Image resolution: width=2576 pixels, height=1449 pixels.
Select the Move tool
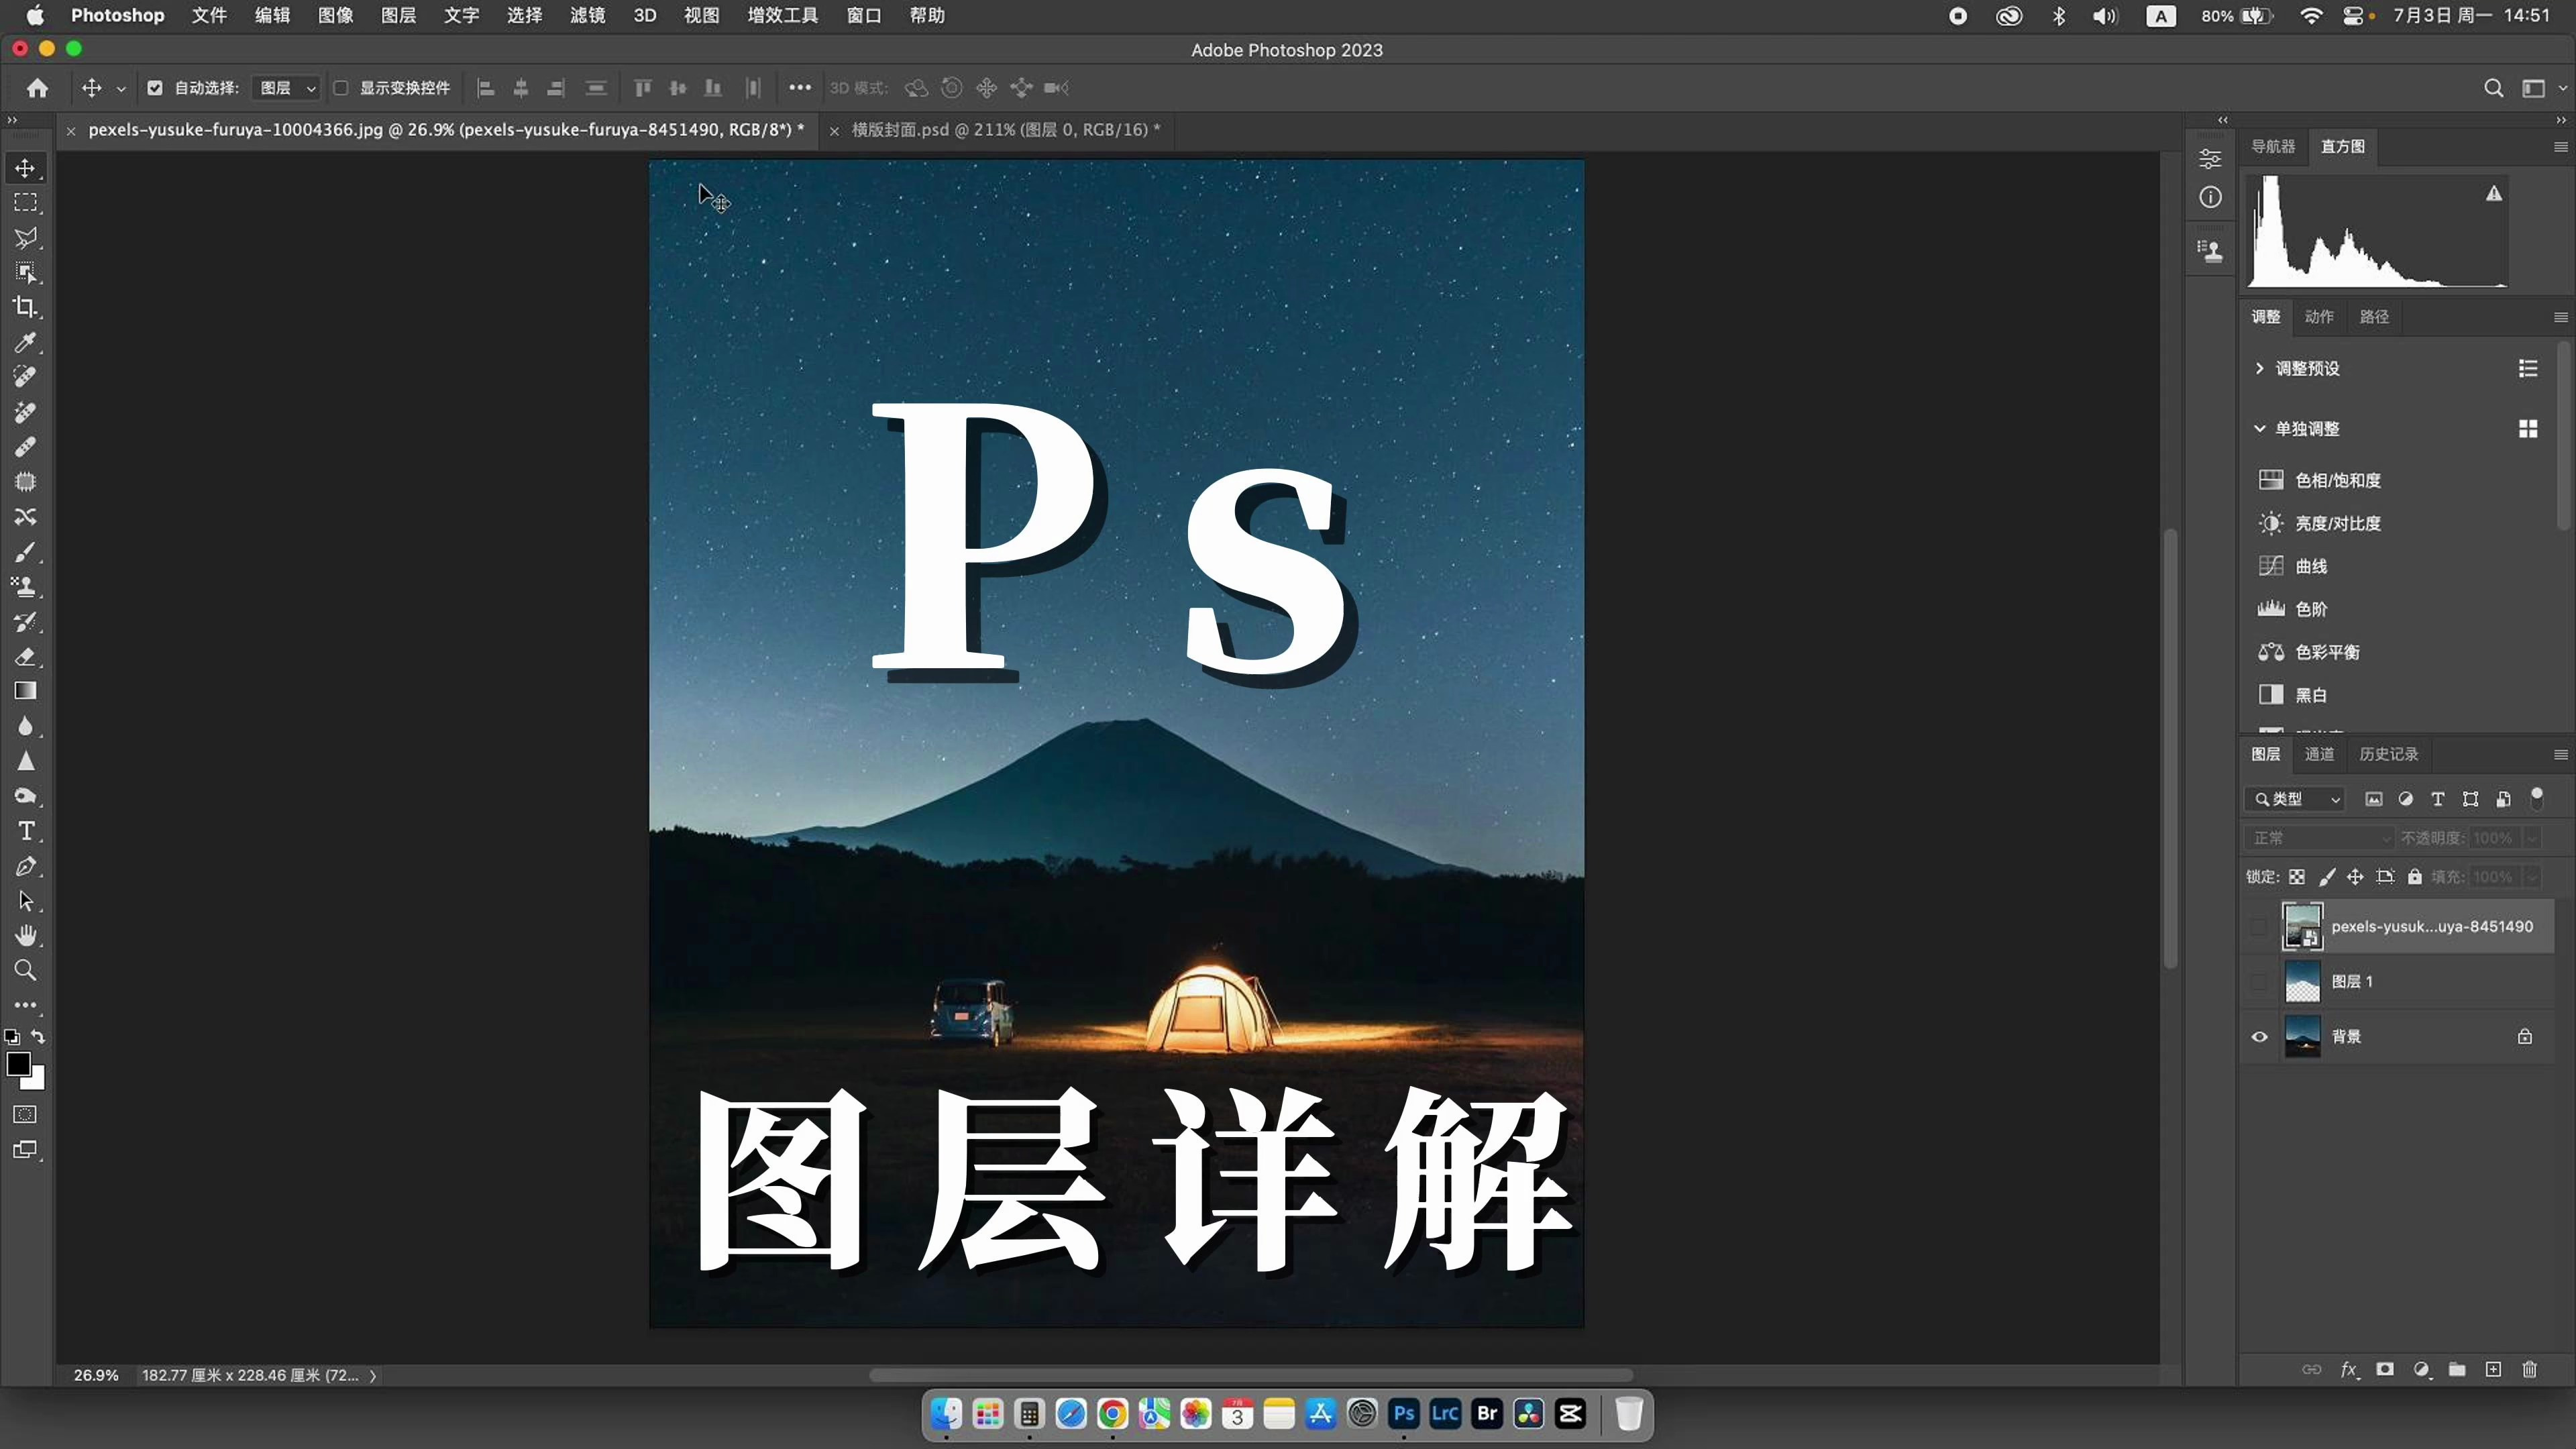pyautogui.click(x=26, y=168)
